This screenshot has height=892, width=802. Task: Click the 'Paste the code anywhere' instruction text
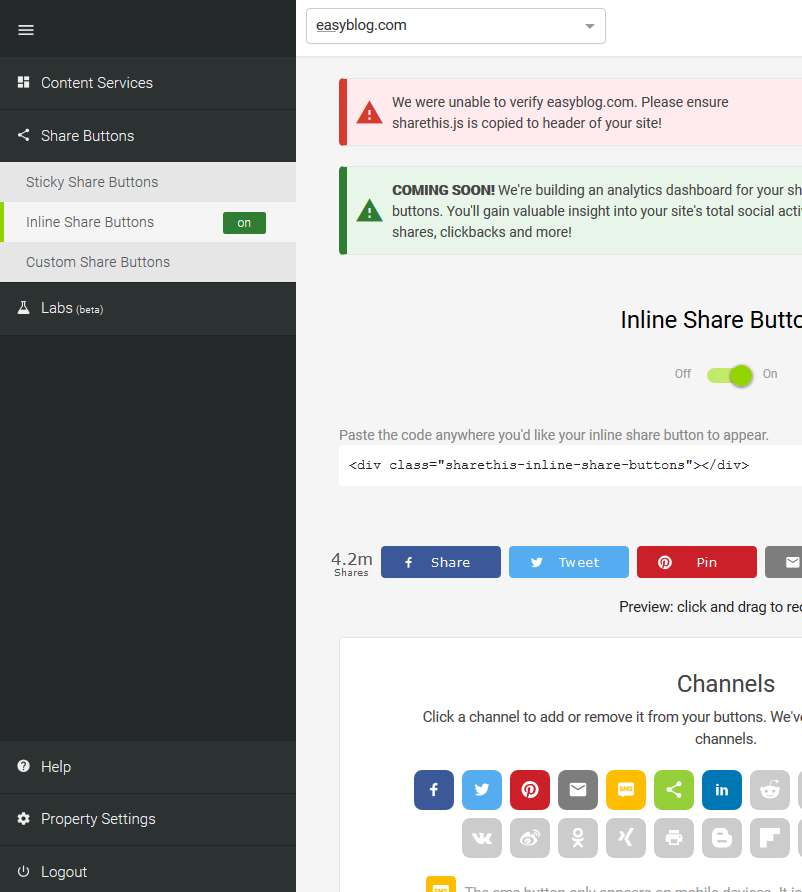553,435
